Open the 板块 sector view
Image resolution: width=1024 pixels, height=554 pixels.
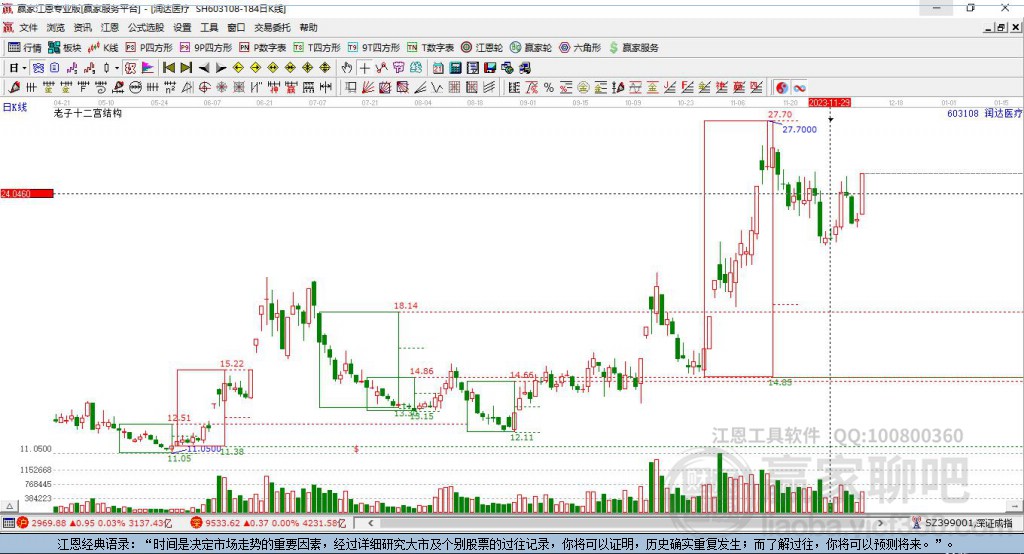(65, 48)
